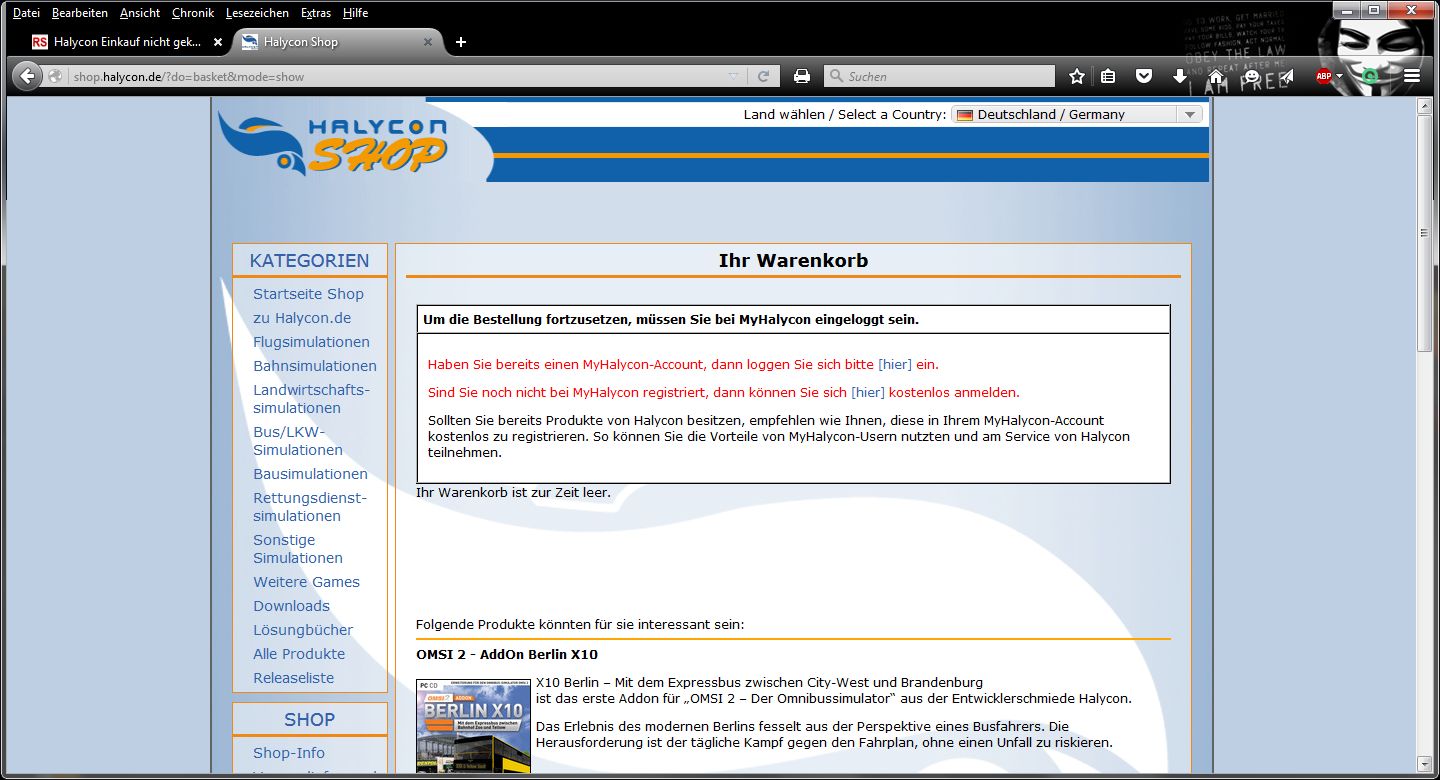This screenshot has height=780, width=1440.
Task: Open the Lösungbücher category
Action: coord(303,630)
